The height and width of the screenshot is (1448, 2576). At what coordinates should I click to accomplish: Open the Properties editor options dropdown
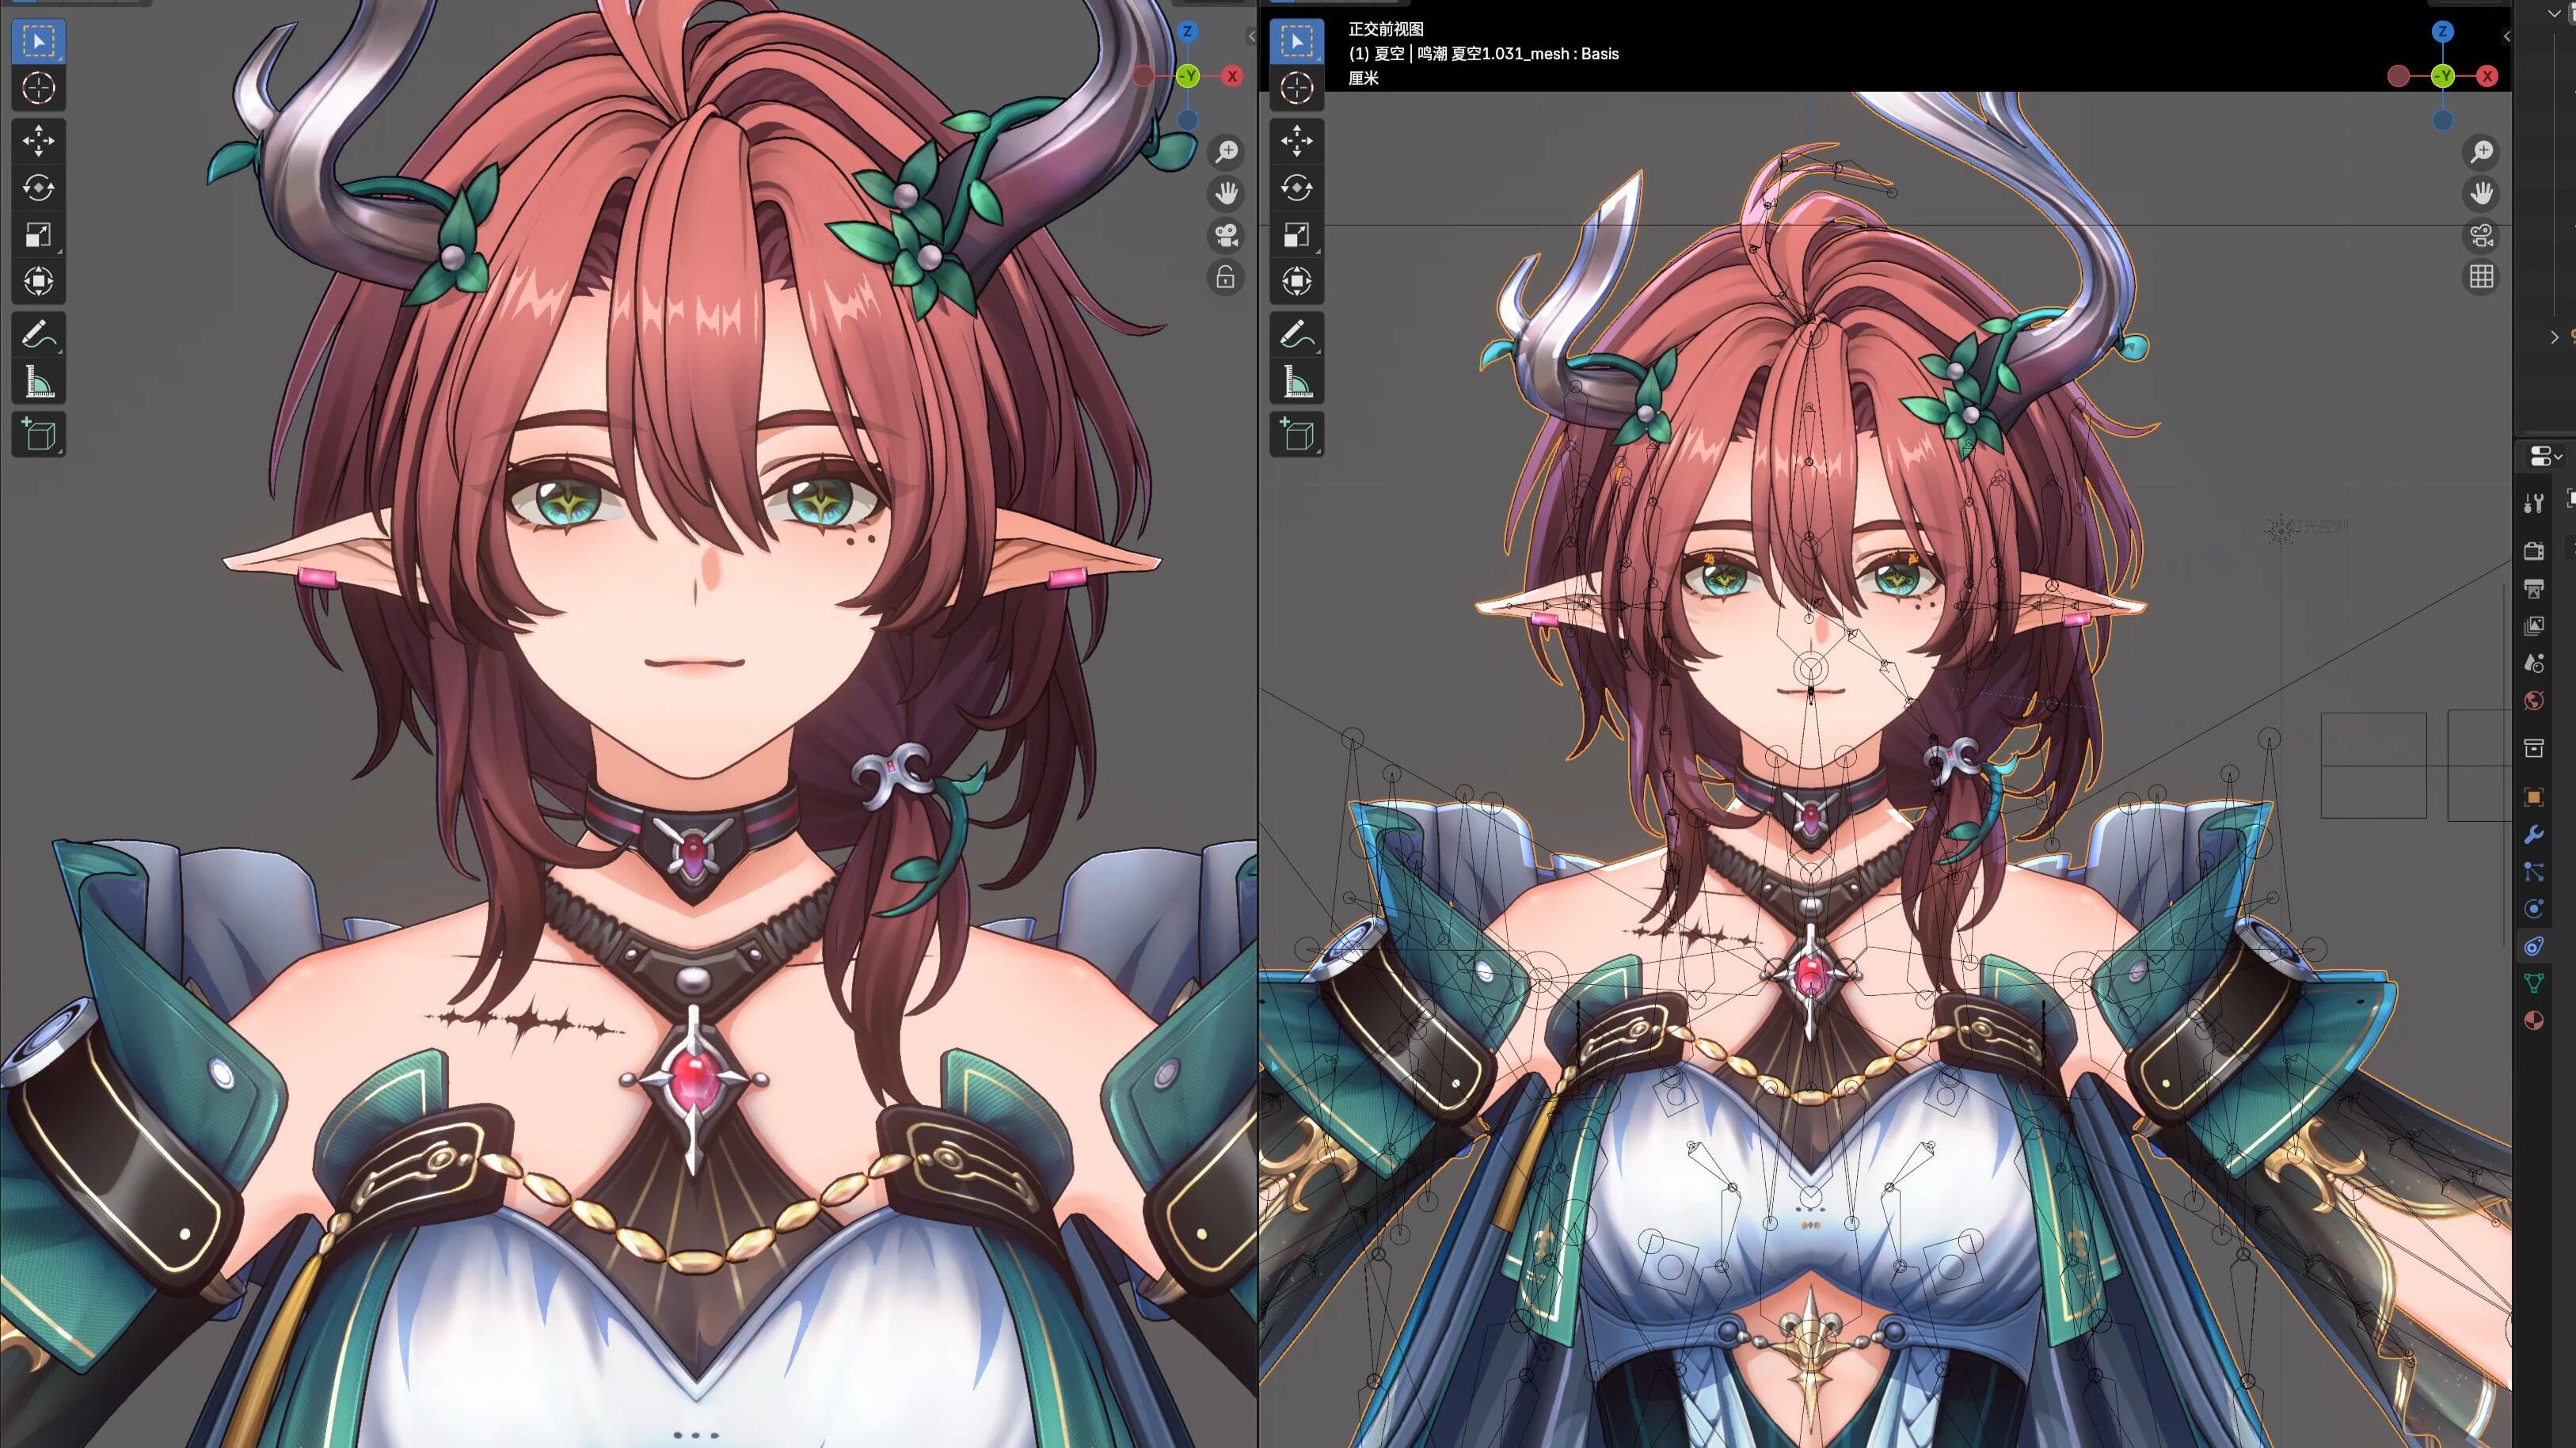(2545, 457)
